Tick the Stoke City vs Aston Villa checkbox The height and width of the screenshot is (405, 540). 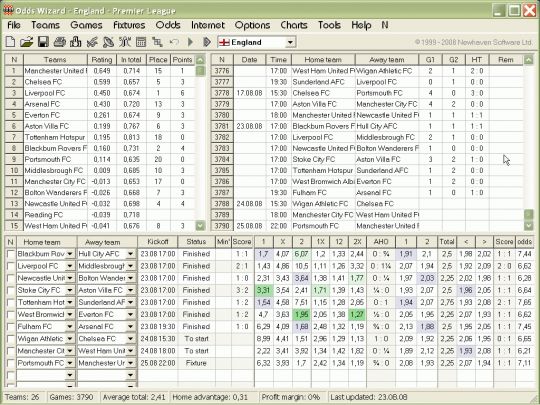(11, 290)
